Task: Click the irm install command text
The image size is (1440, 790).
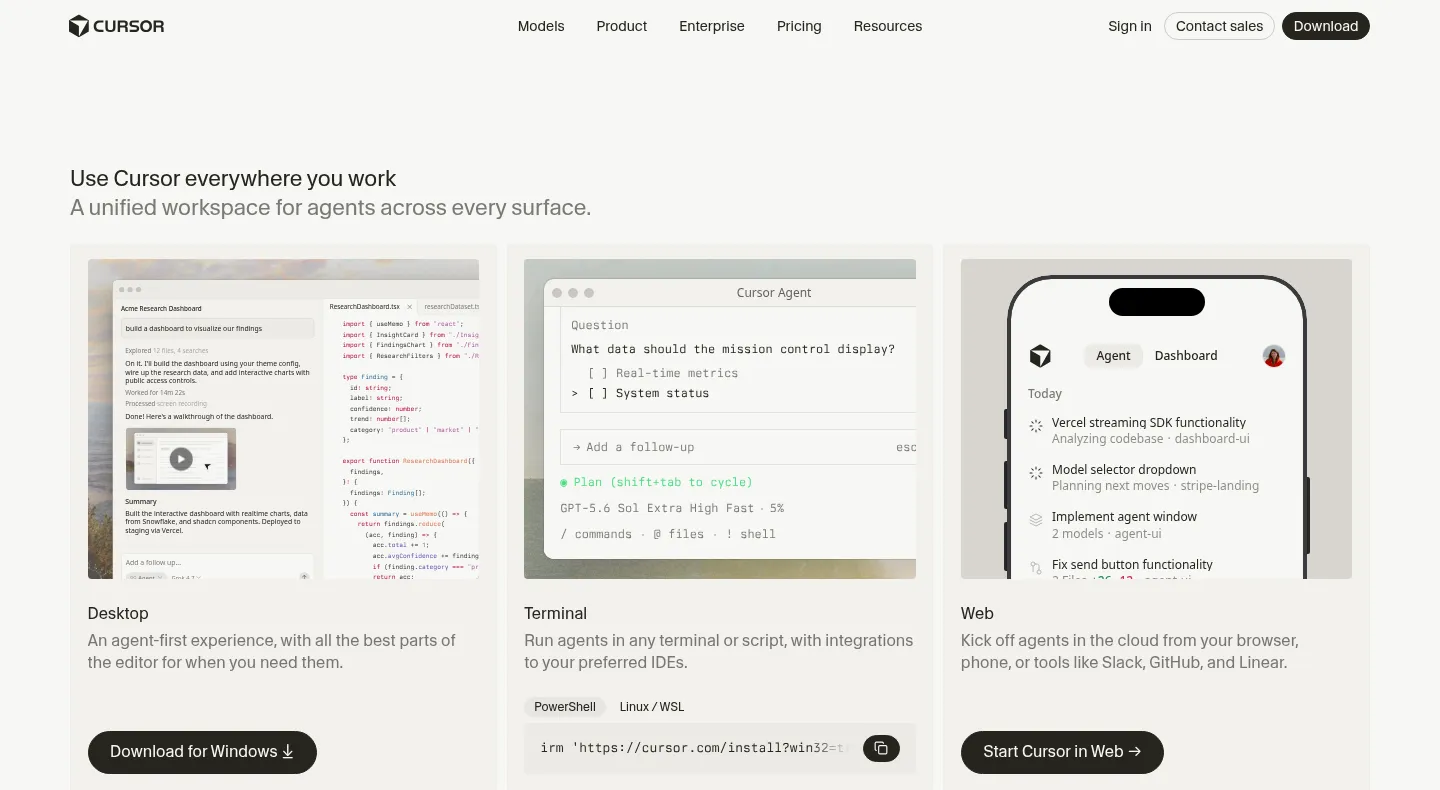Action: tap(696, 748)
